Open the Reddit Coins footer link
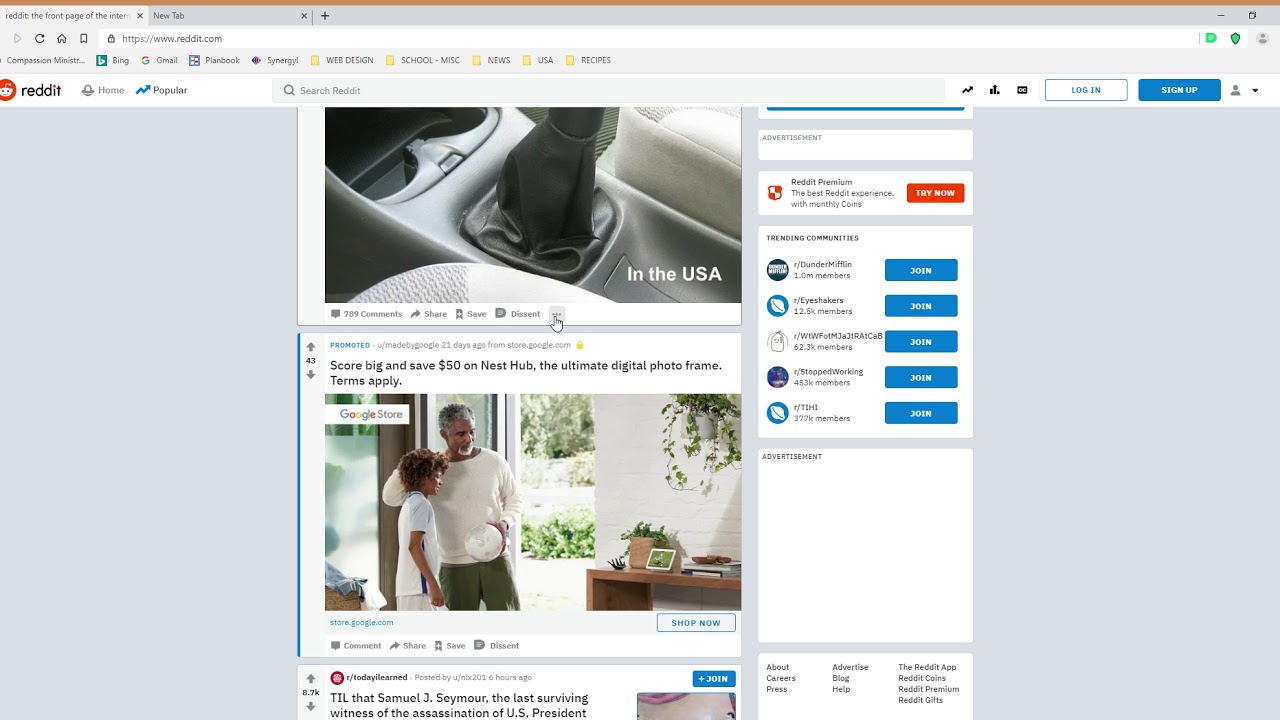 point(922,678)
